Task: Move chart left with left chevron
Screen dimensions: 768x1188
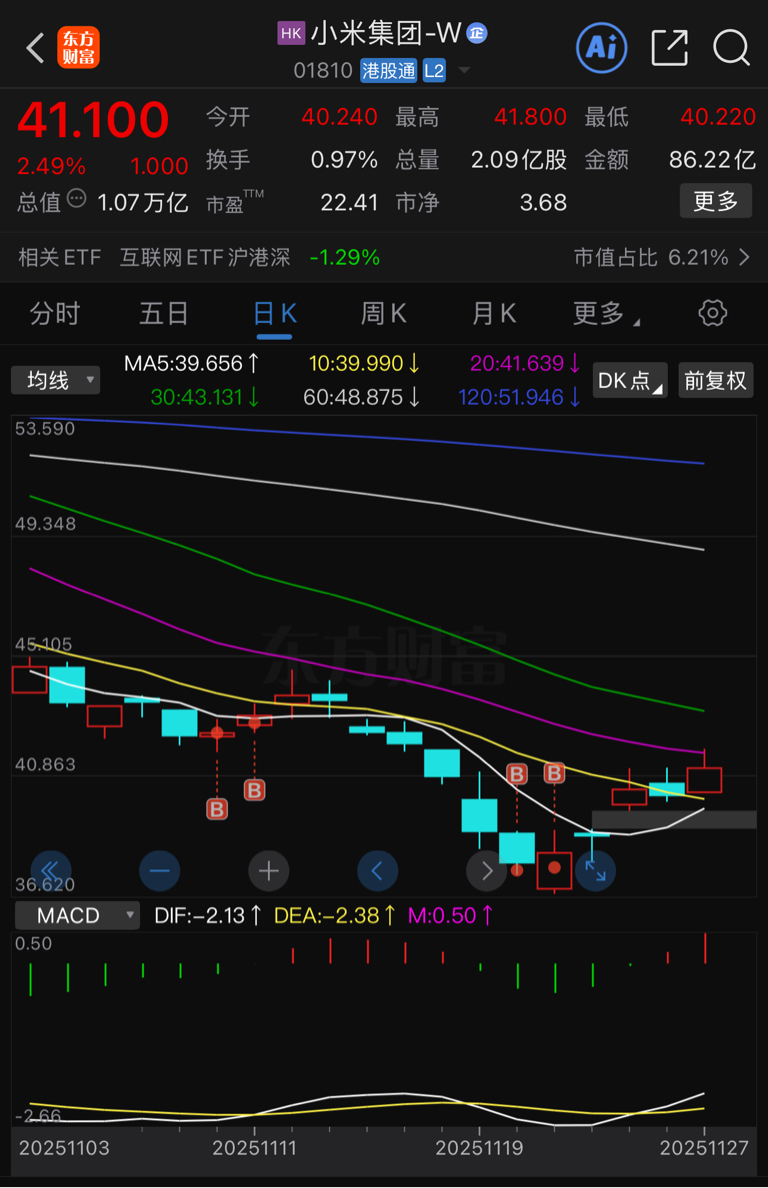Action: pyautogui.click(x=377, y=871)
